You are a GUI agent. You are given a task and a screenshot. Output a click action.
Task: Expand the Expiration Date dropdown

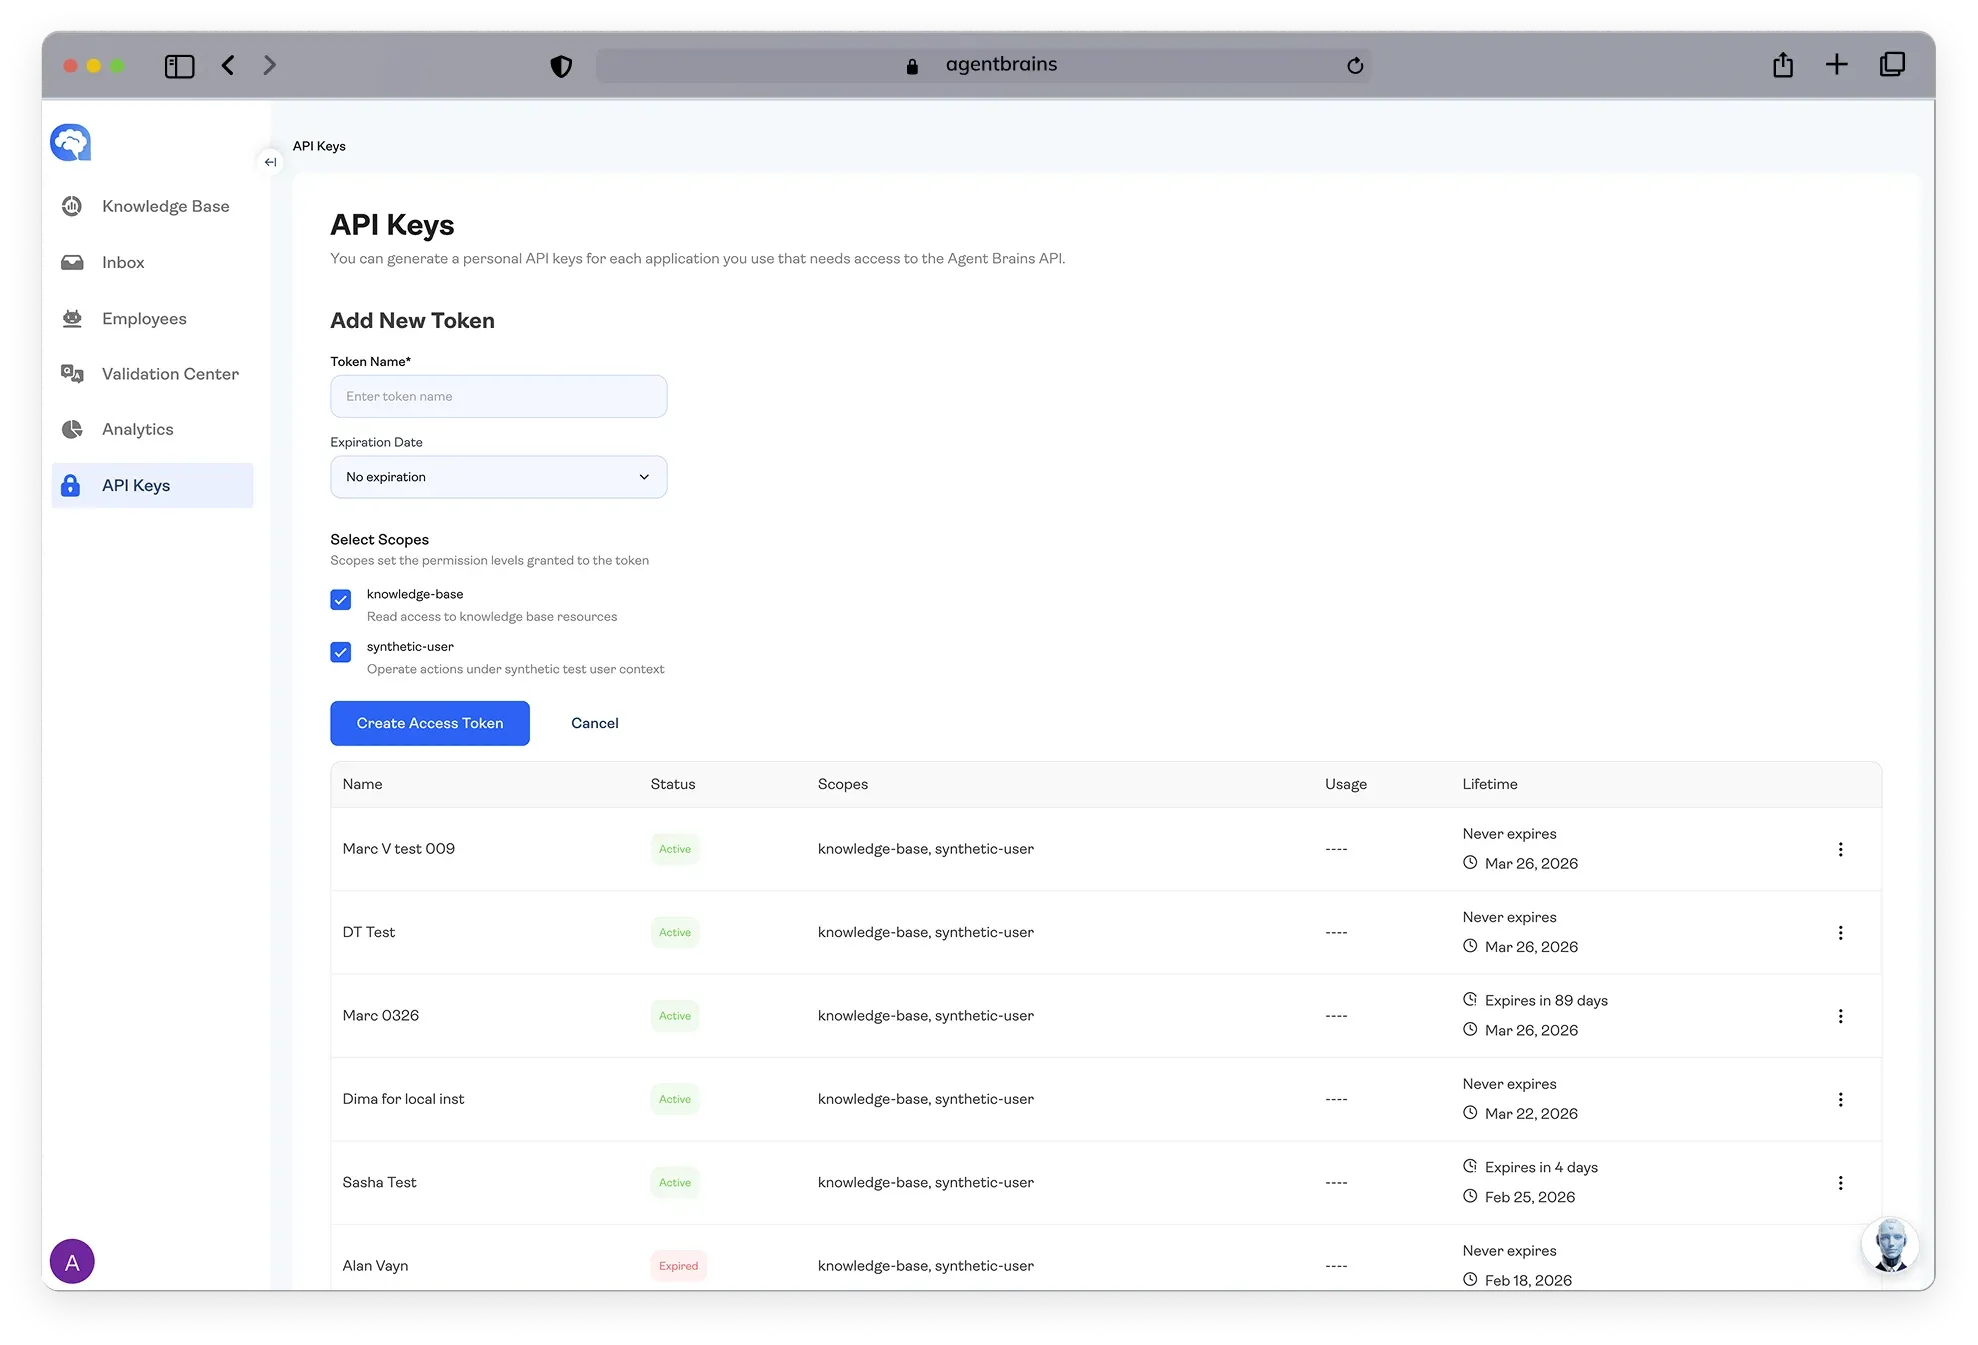pos(498,477)
